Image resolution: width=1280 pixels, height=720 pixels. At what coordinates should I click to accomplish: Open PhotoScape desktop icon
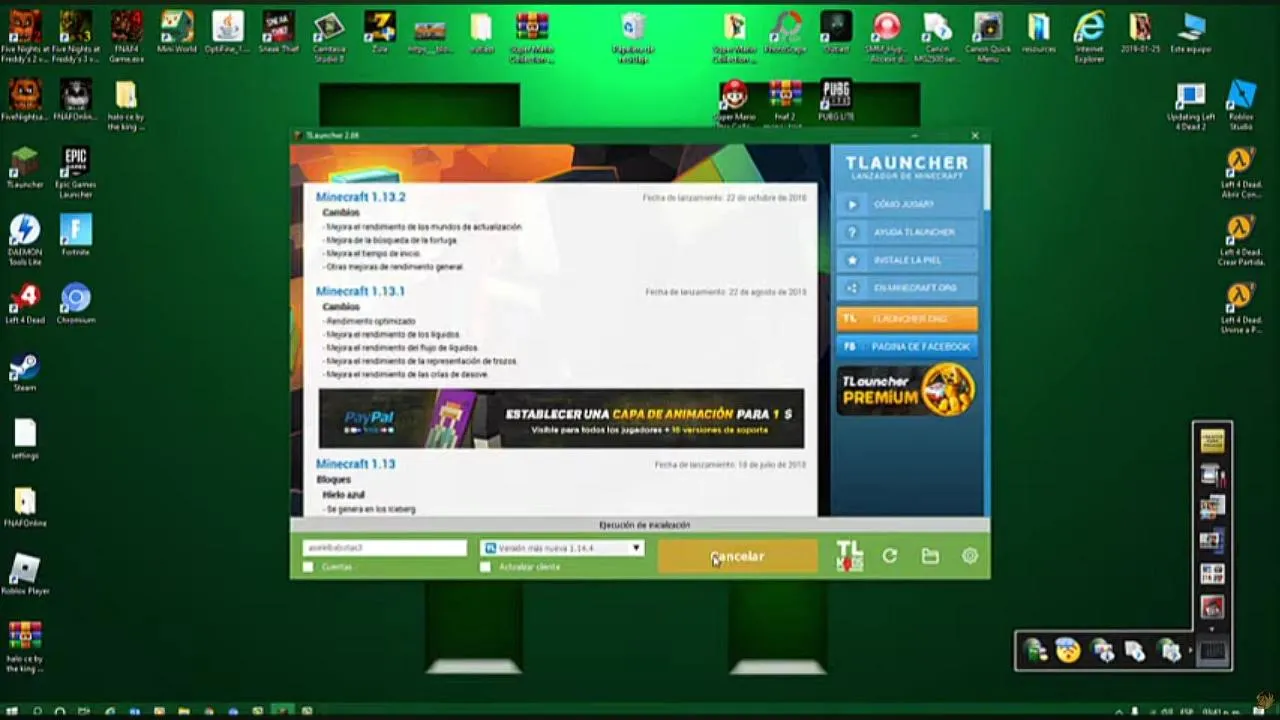[x=785, y=27]
